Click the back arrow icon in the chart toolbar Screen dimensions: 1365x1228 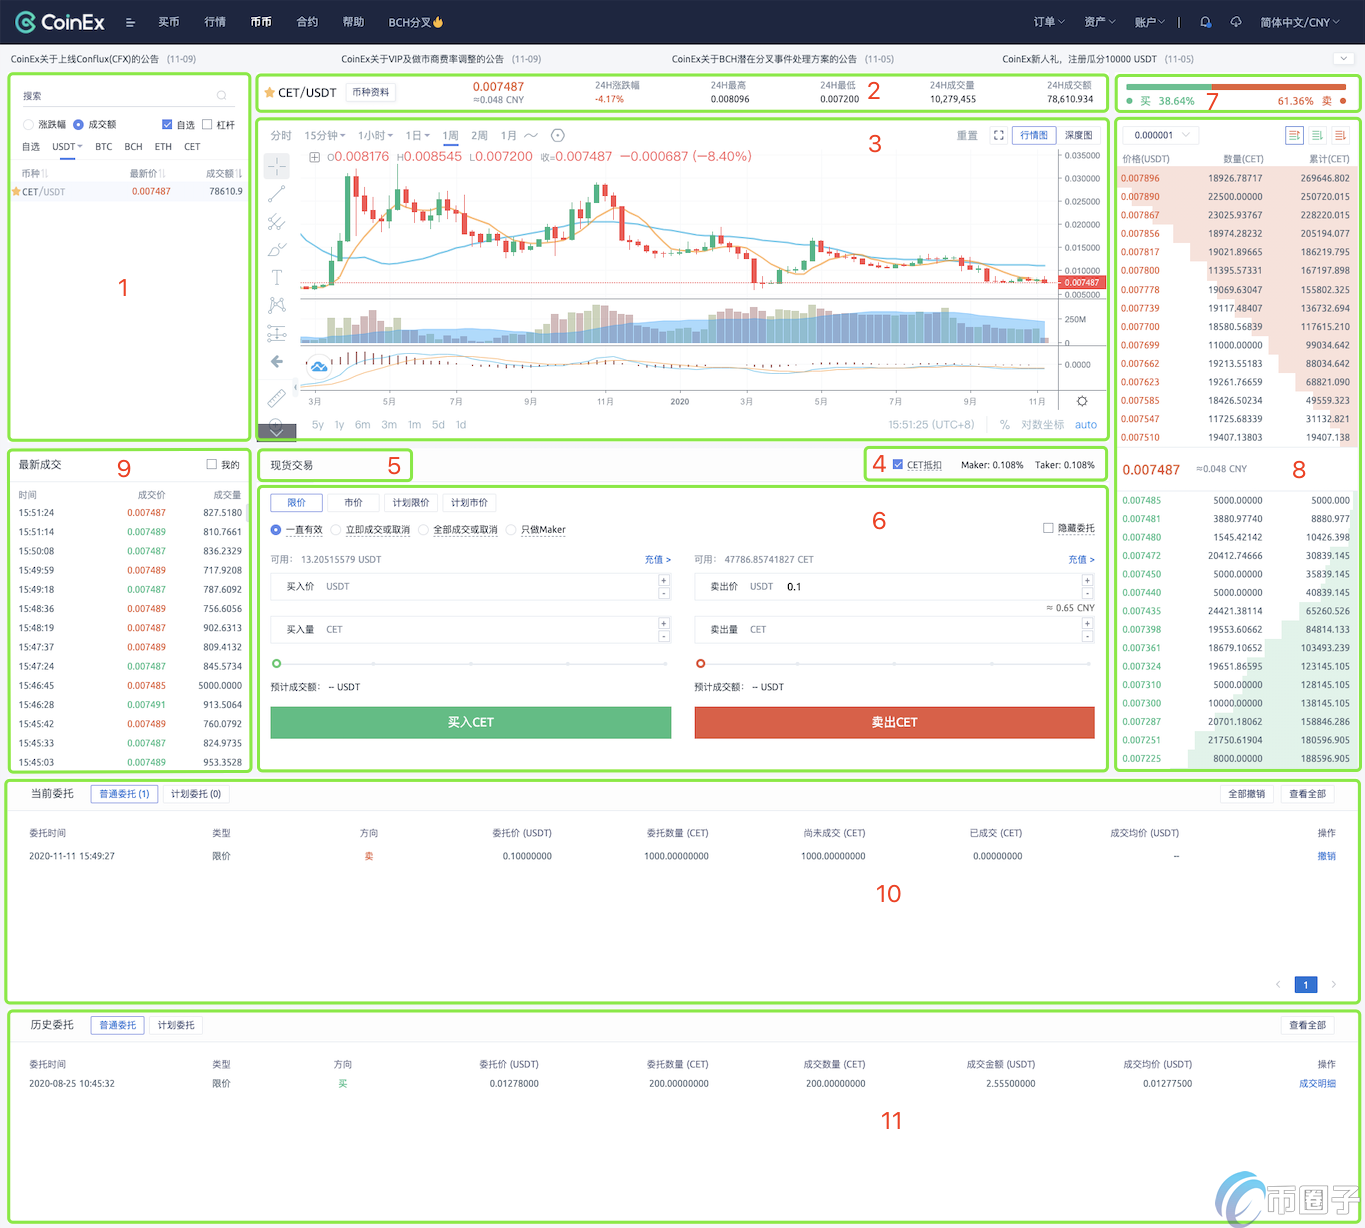(277, 361)
